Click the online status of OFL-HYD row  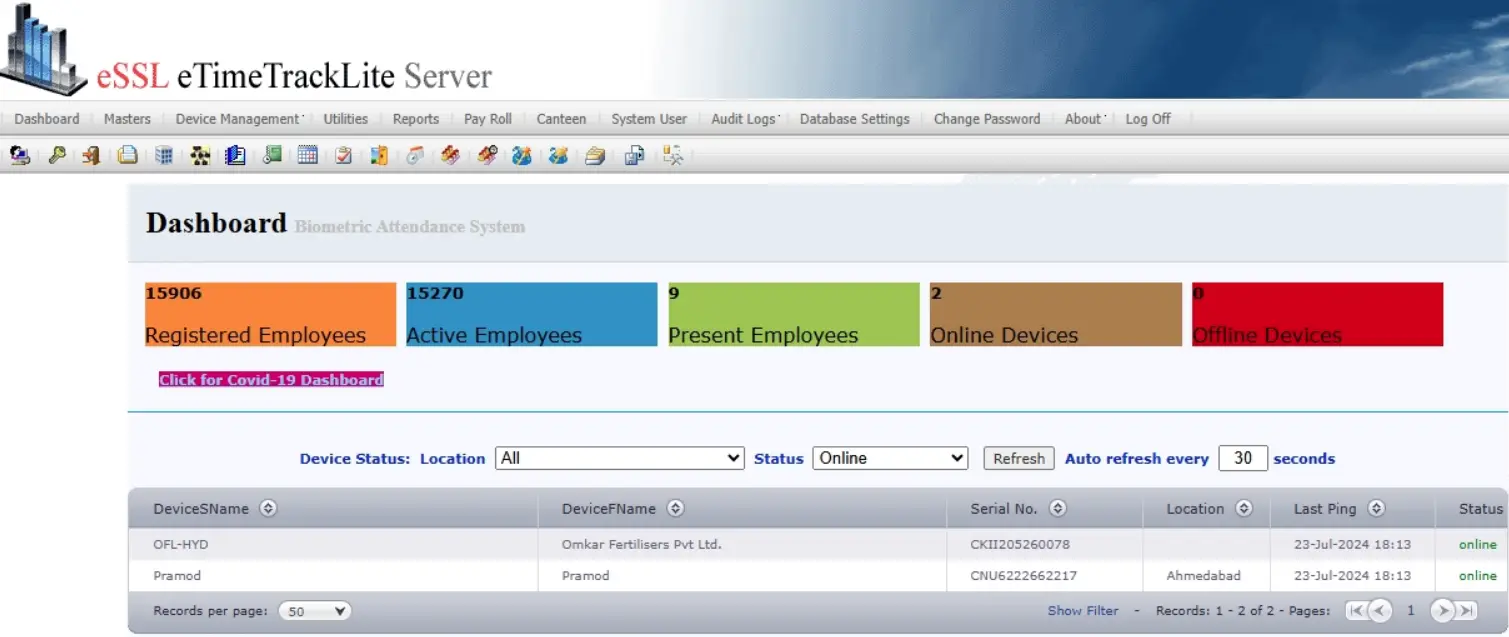(x=1478, y=545)
